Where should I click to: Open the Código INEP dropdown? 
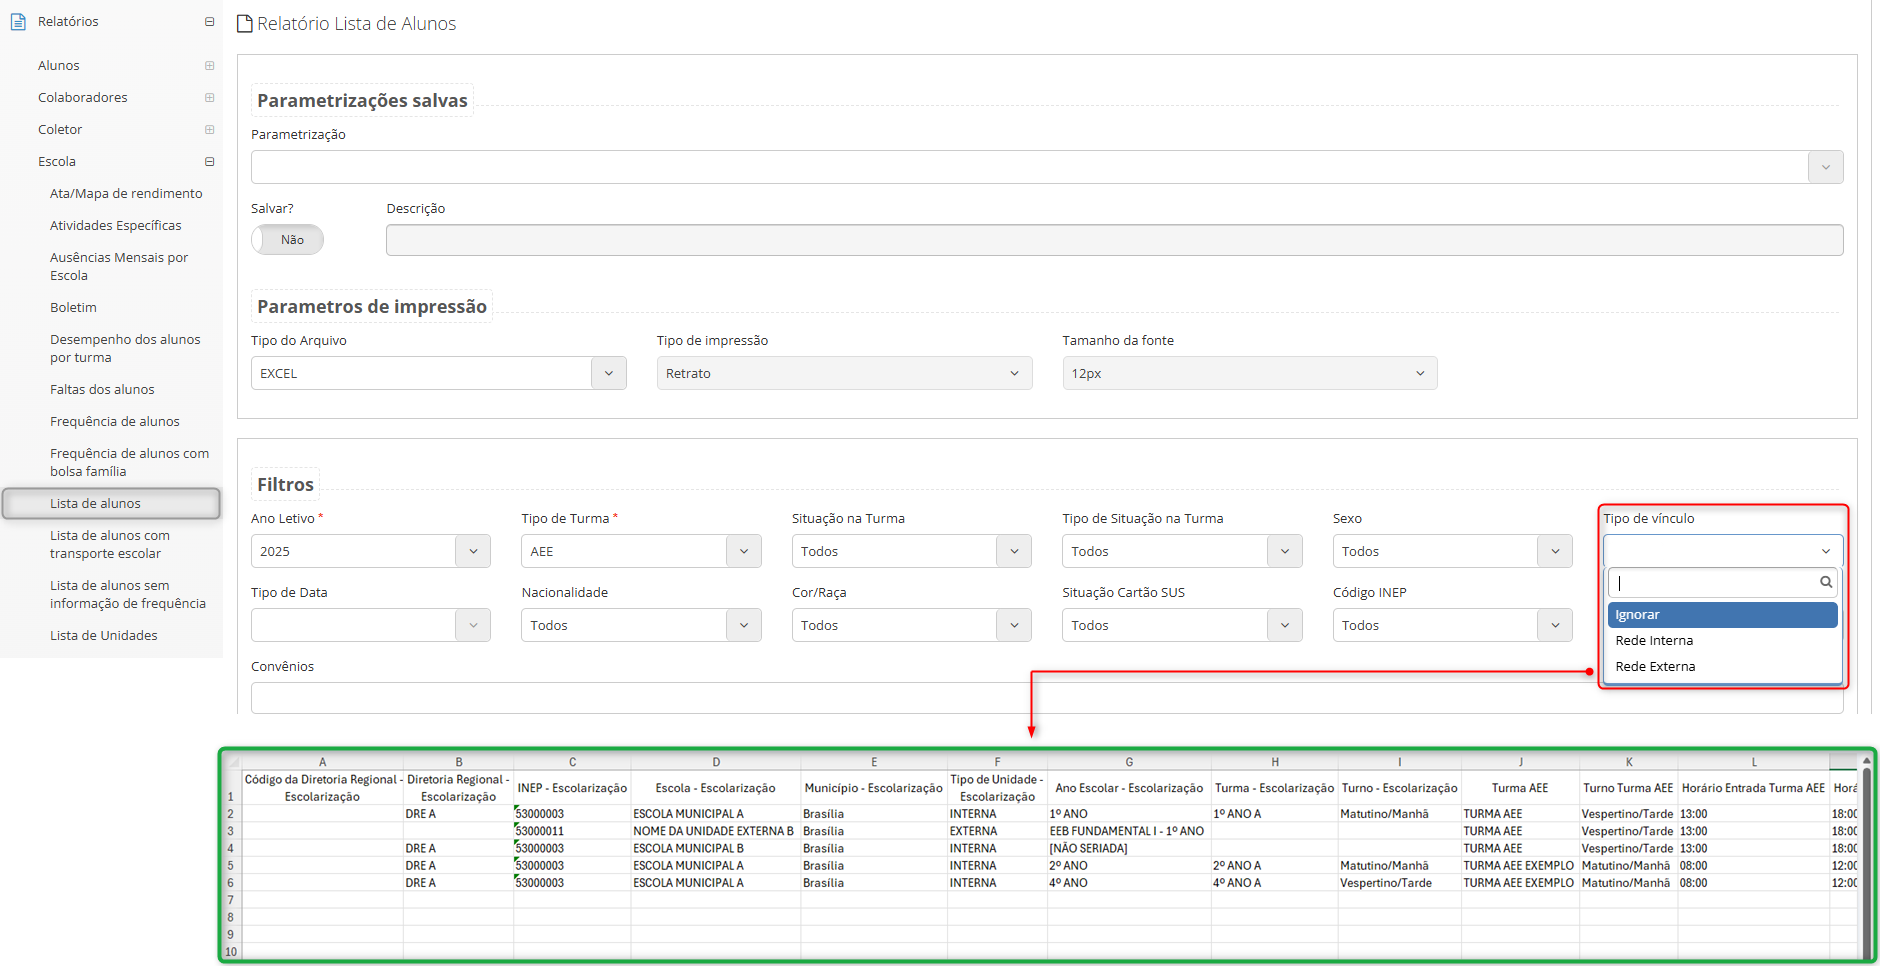(1452, 625)
